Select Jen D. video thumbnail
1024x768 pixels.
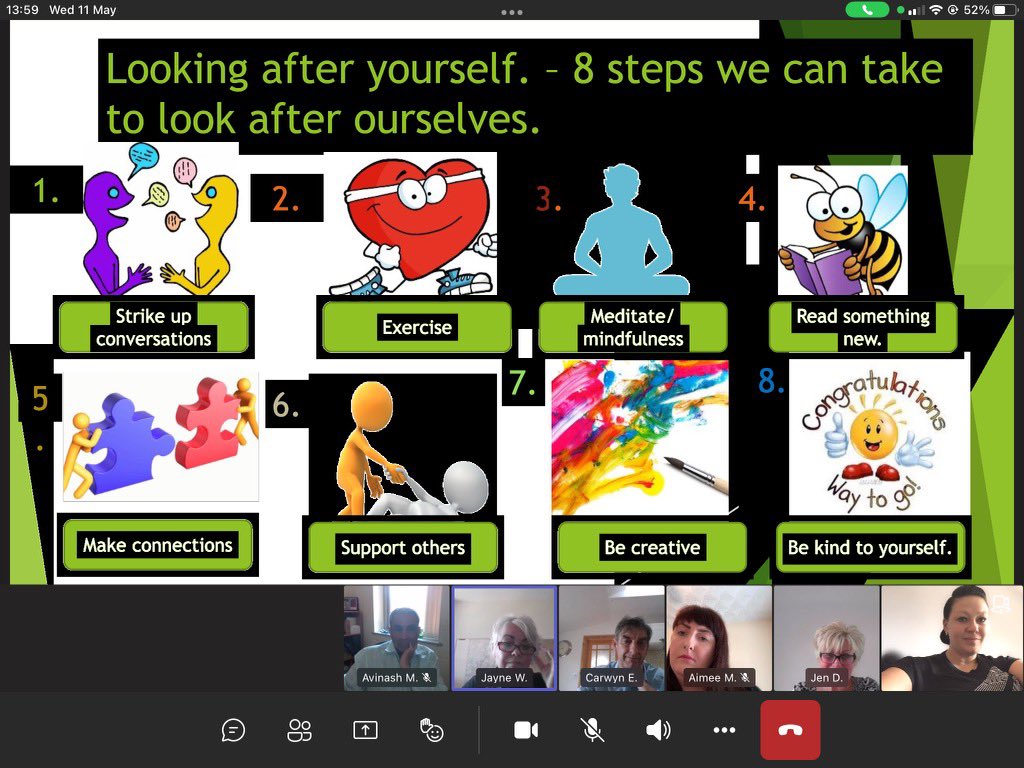pyautogui.click(x=826, y=638)
